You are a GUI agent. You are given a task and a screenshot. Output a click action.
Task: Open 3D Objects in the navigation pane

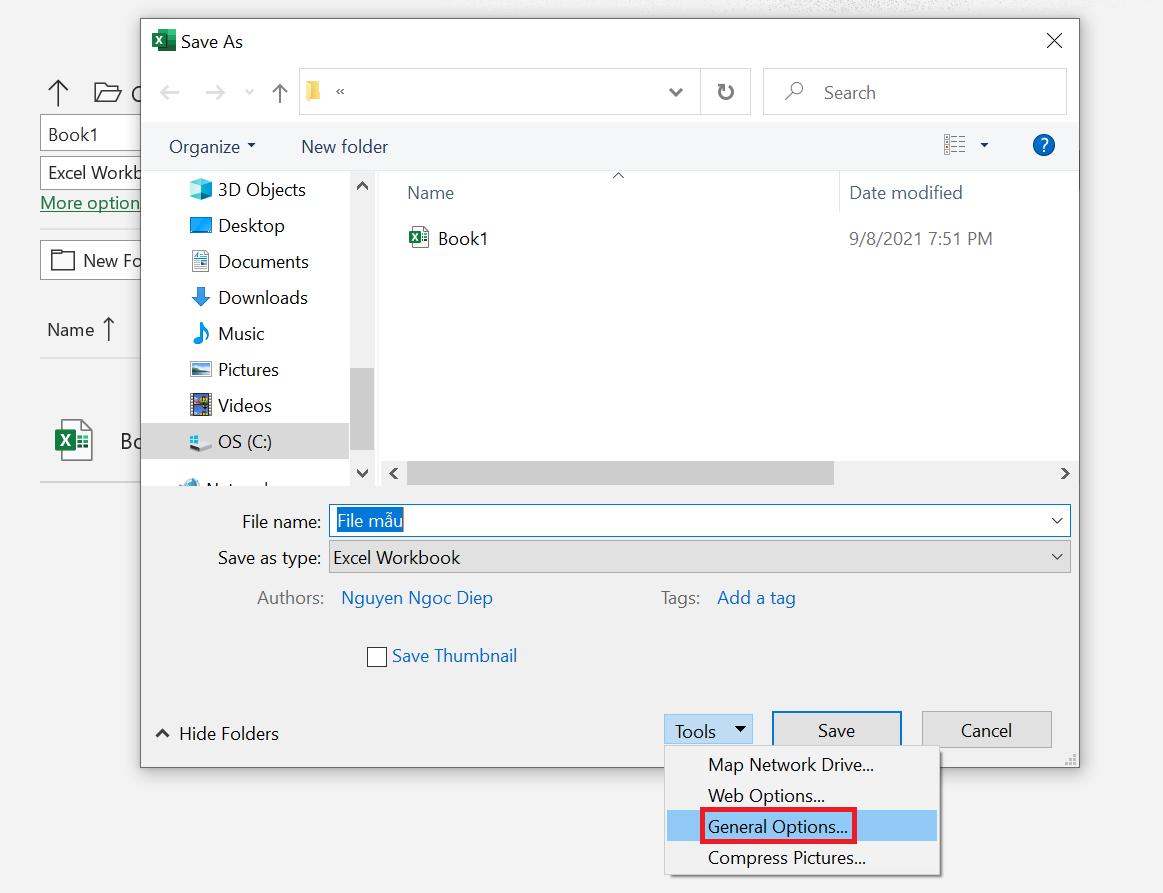coord(261,189)
